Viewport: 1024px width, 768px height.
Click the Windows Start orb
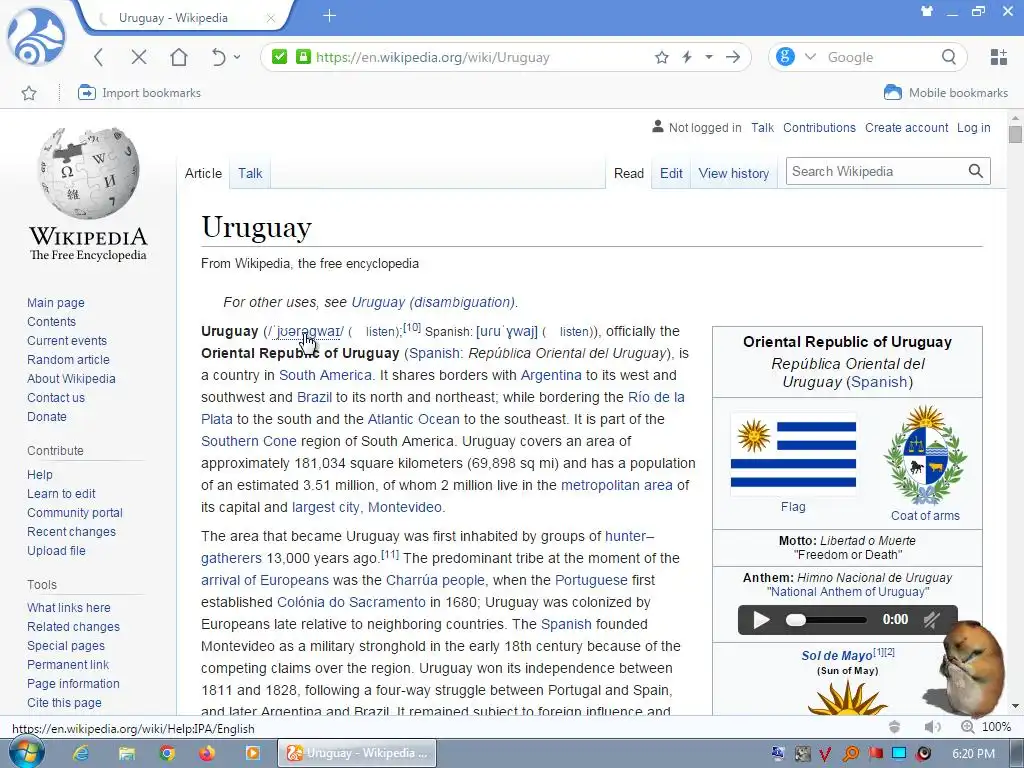26,753
